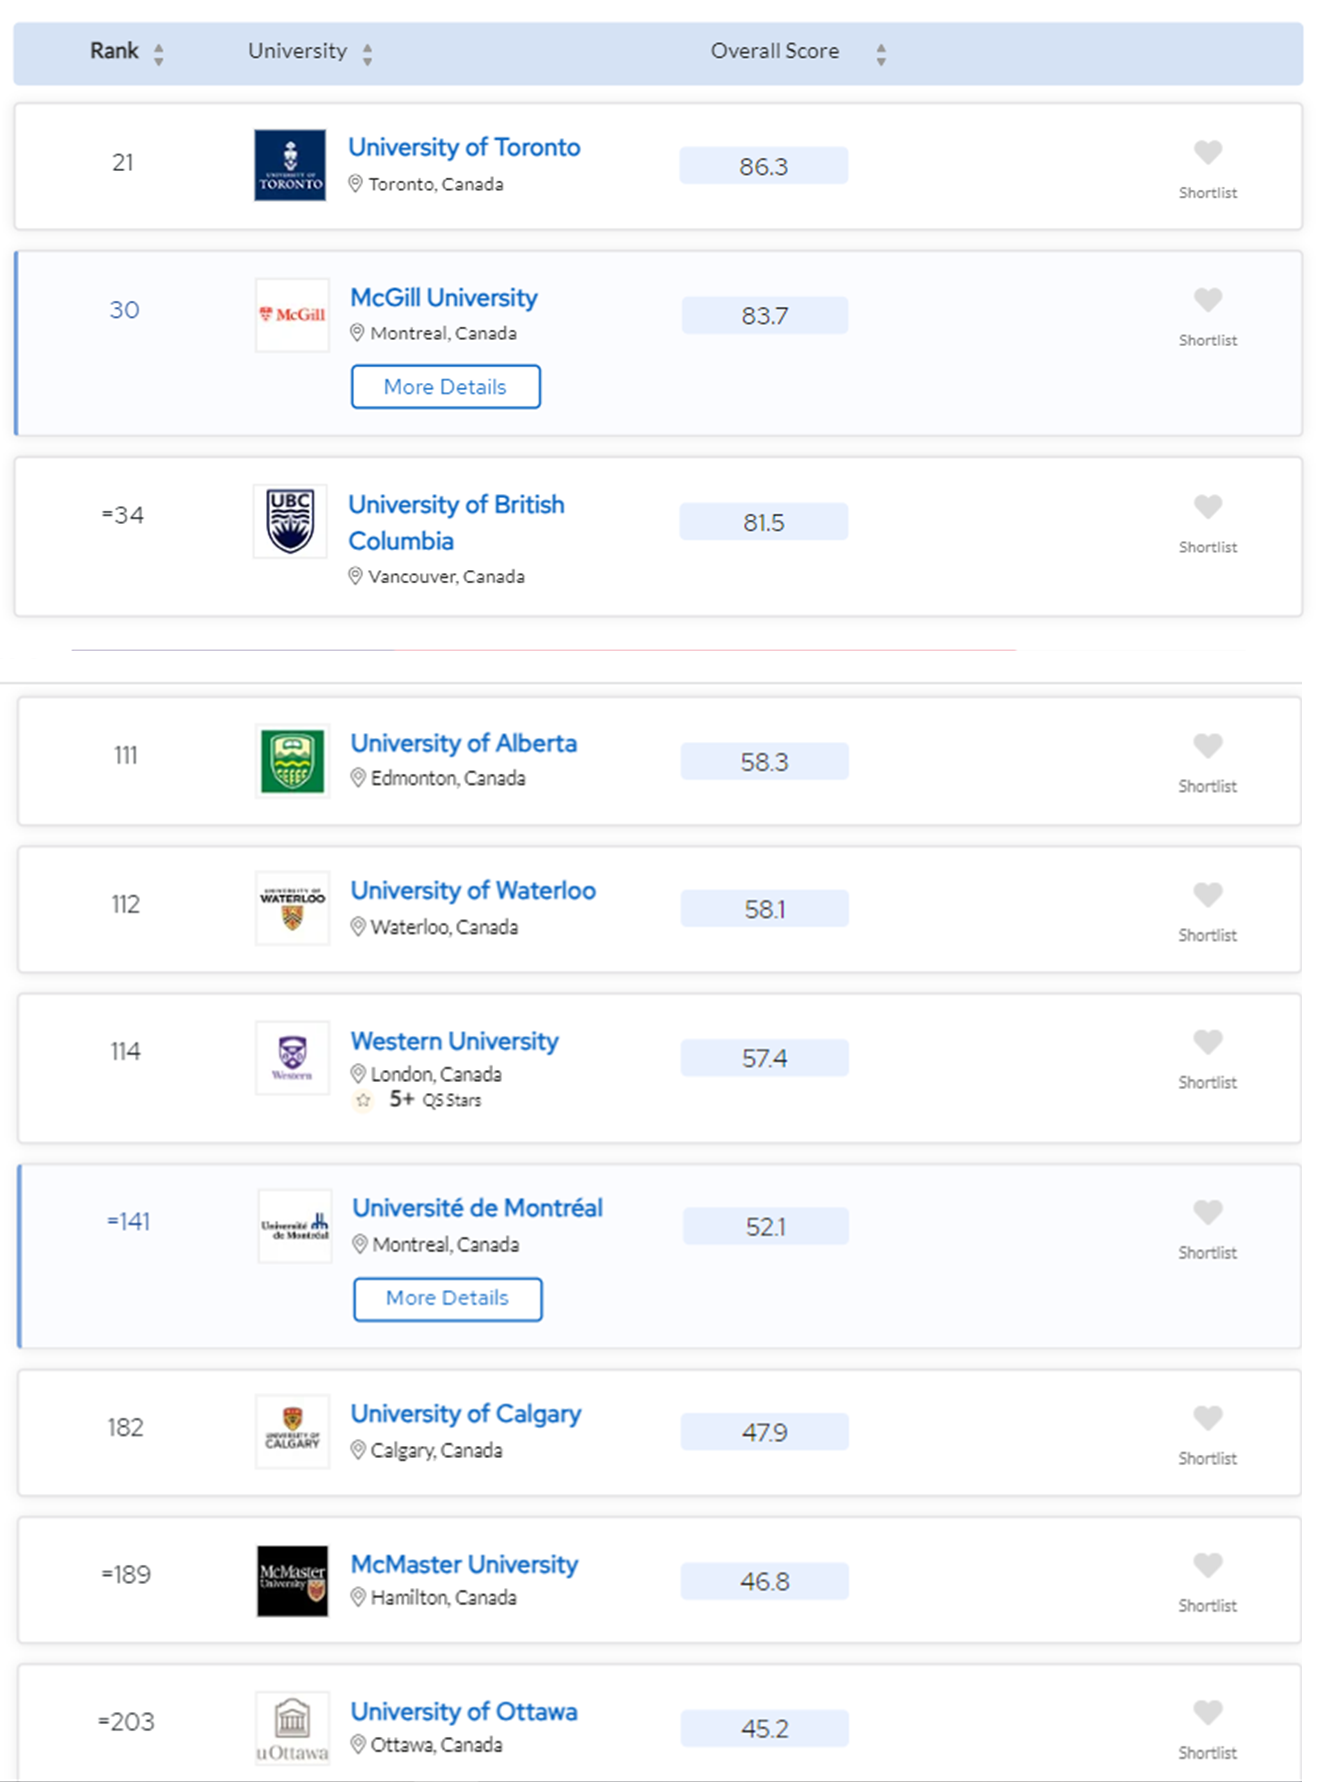Open the University of Ottawa link
Image resolution: width=1329 pixels, height=1782 pixels.
point(464,1711)
